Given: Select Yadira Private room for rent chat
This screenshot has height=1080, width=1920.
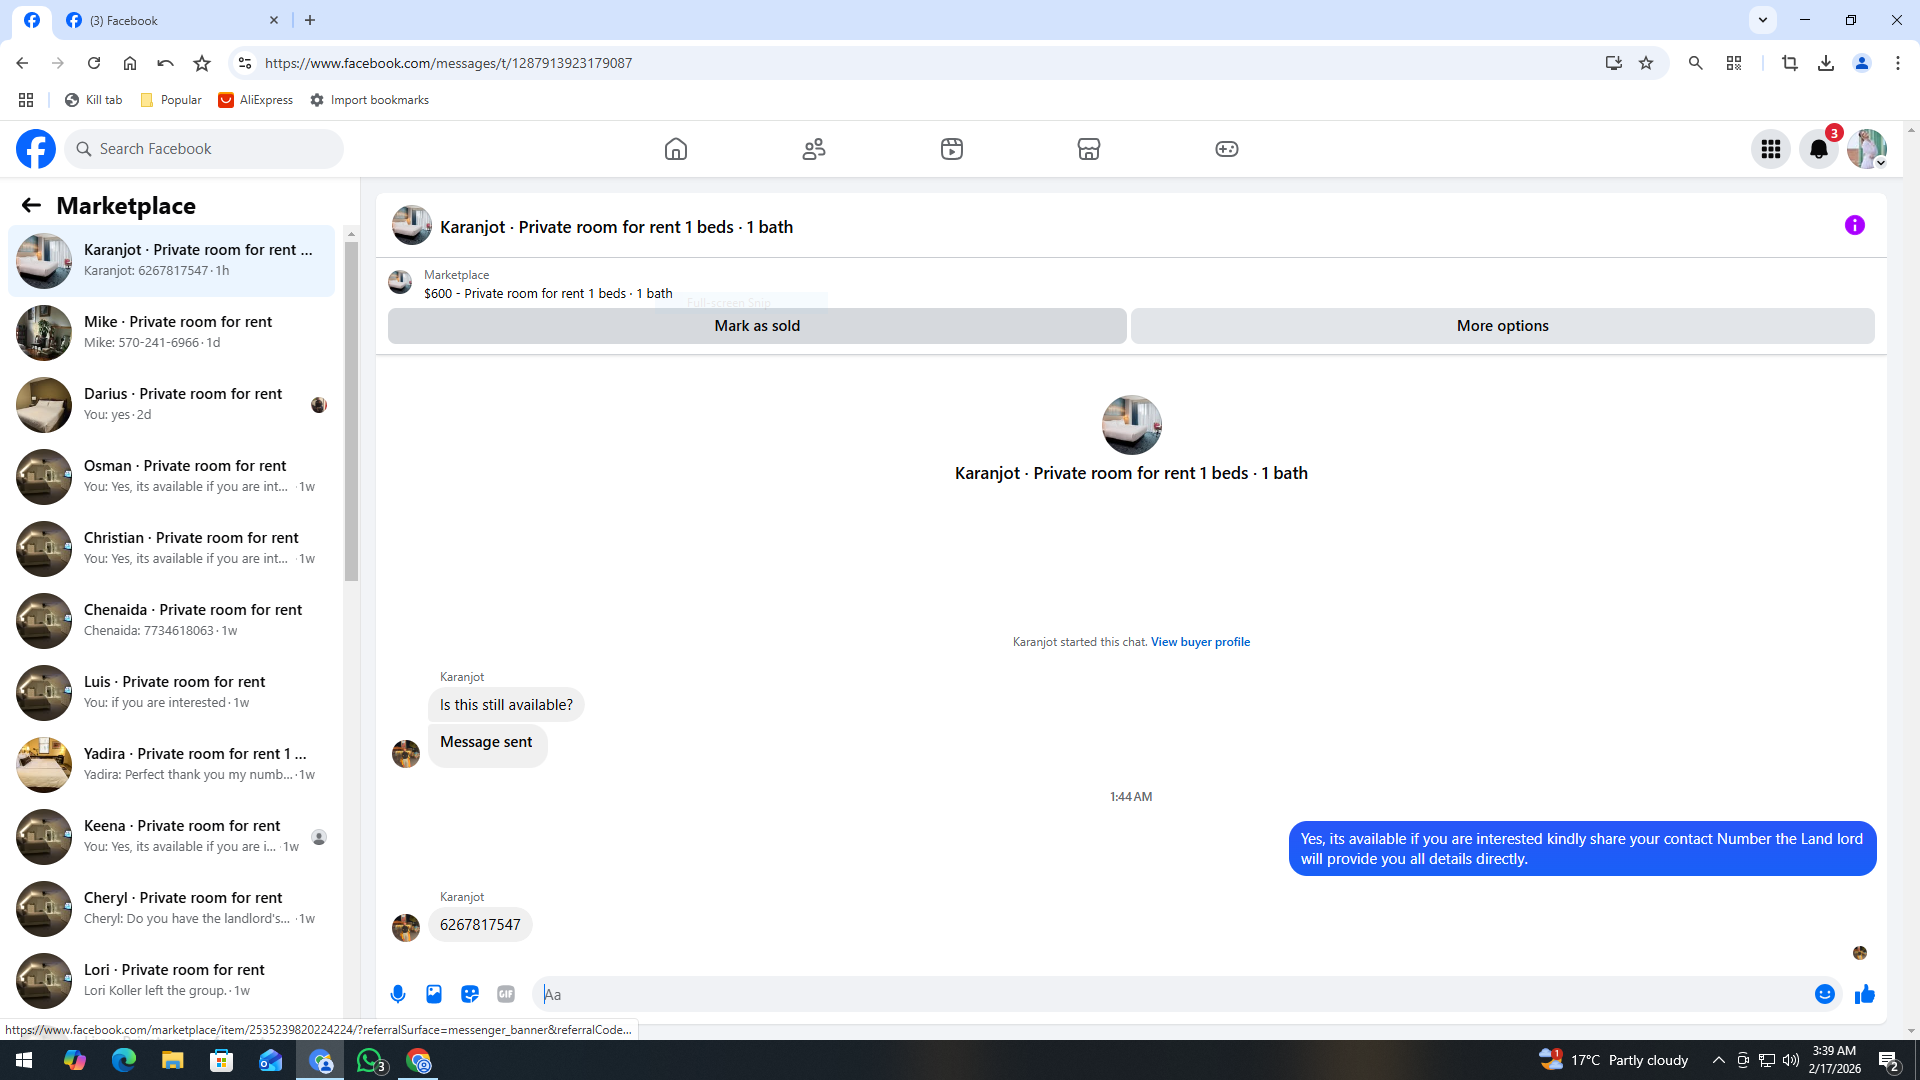Looking at the screenshot, I should (171, 764).
